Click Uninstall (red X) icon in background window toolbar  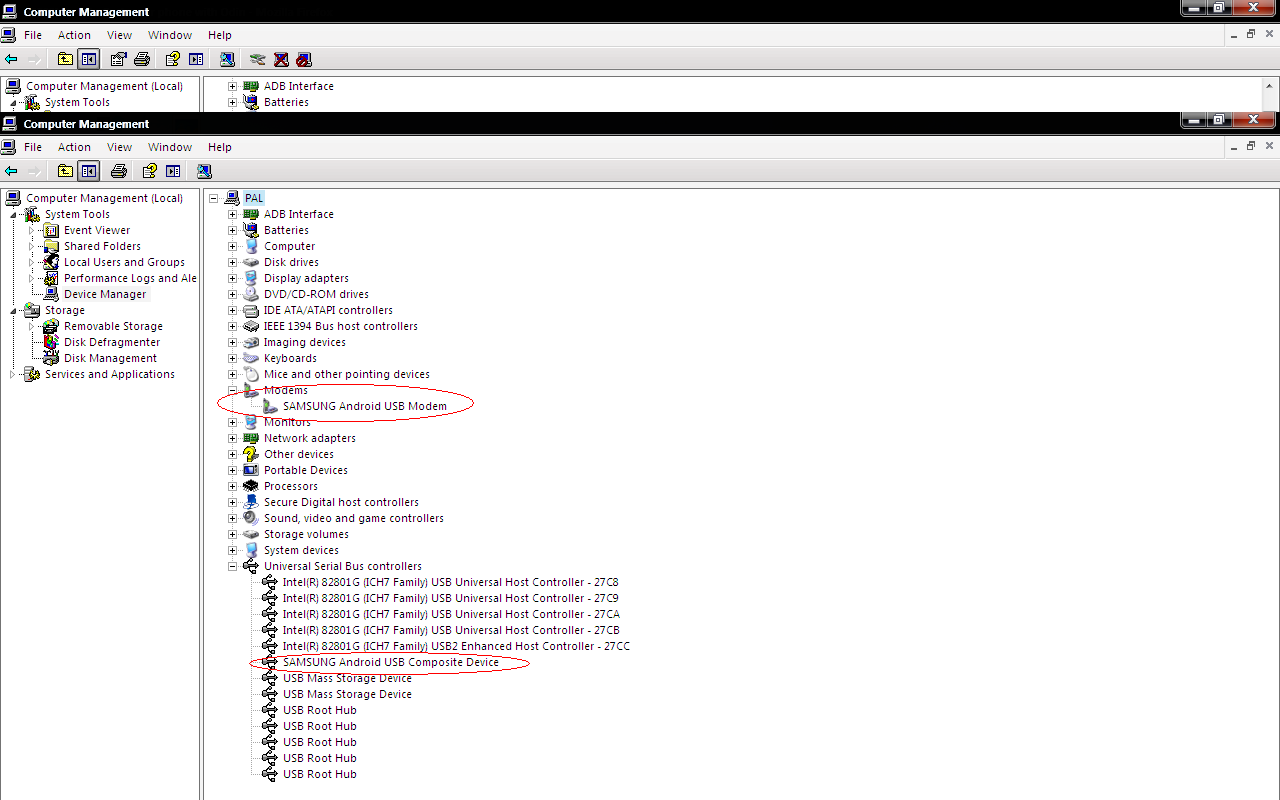(x=281, y=59)
